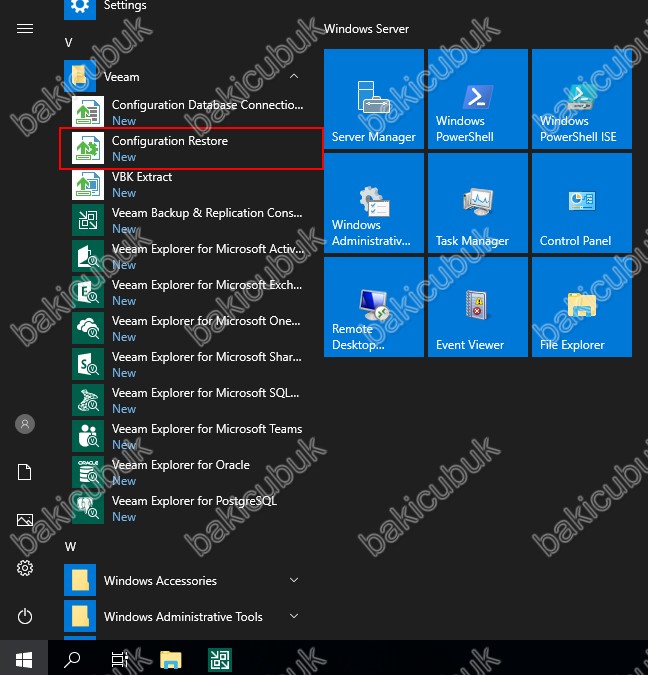Open Veeam Explorer for Microsoft SQL icon
Screen dimensions: 648x675
click(88, 400)
